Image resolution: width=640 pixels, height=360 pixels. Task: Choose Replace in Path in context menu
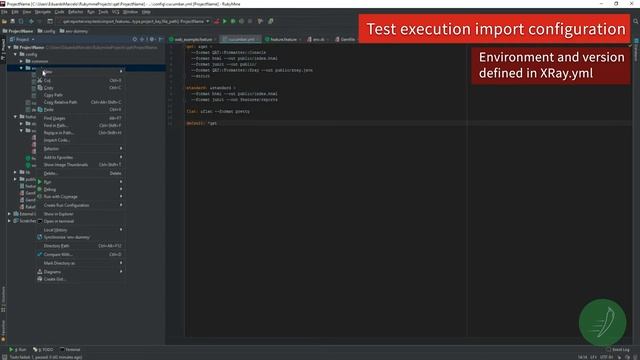(80, 133)
